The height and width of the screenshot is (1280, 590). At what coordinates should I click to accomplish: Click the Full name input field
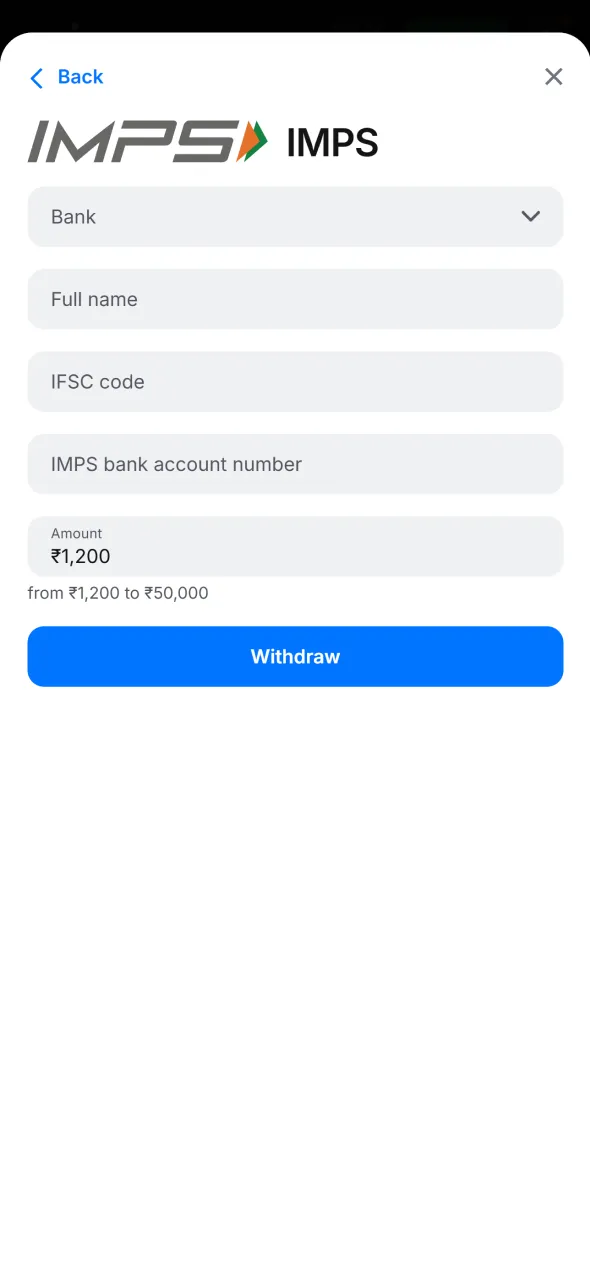tap(295, 299)
